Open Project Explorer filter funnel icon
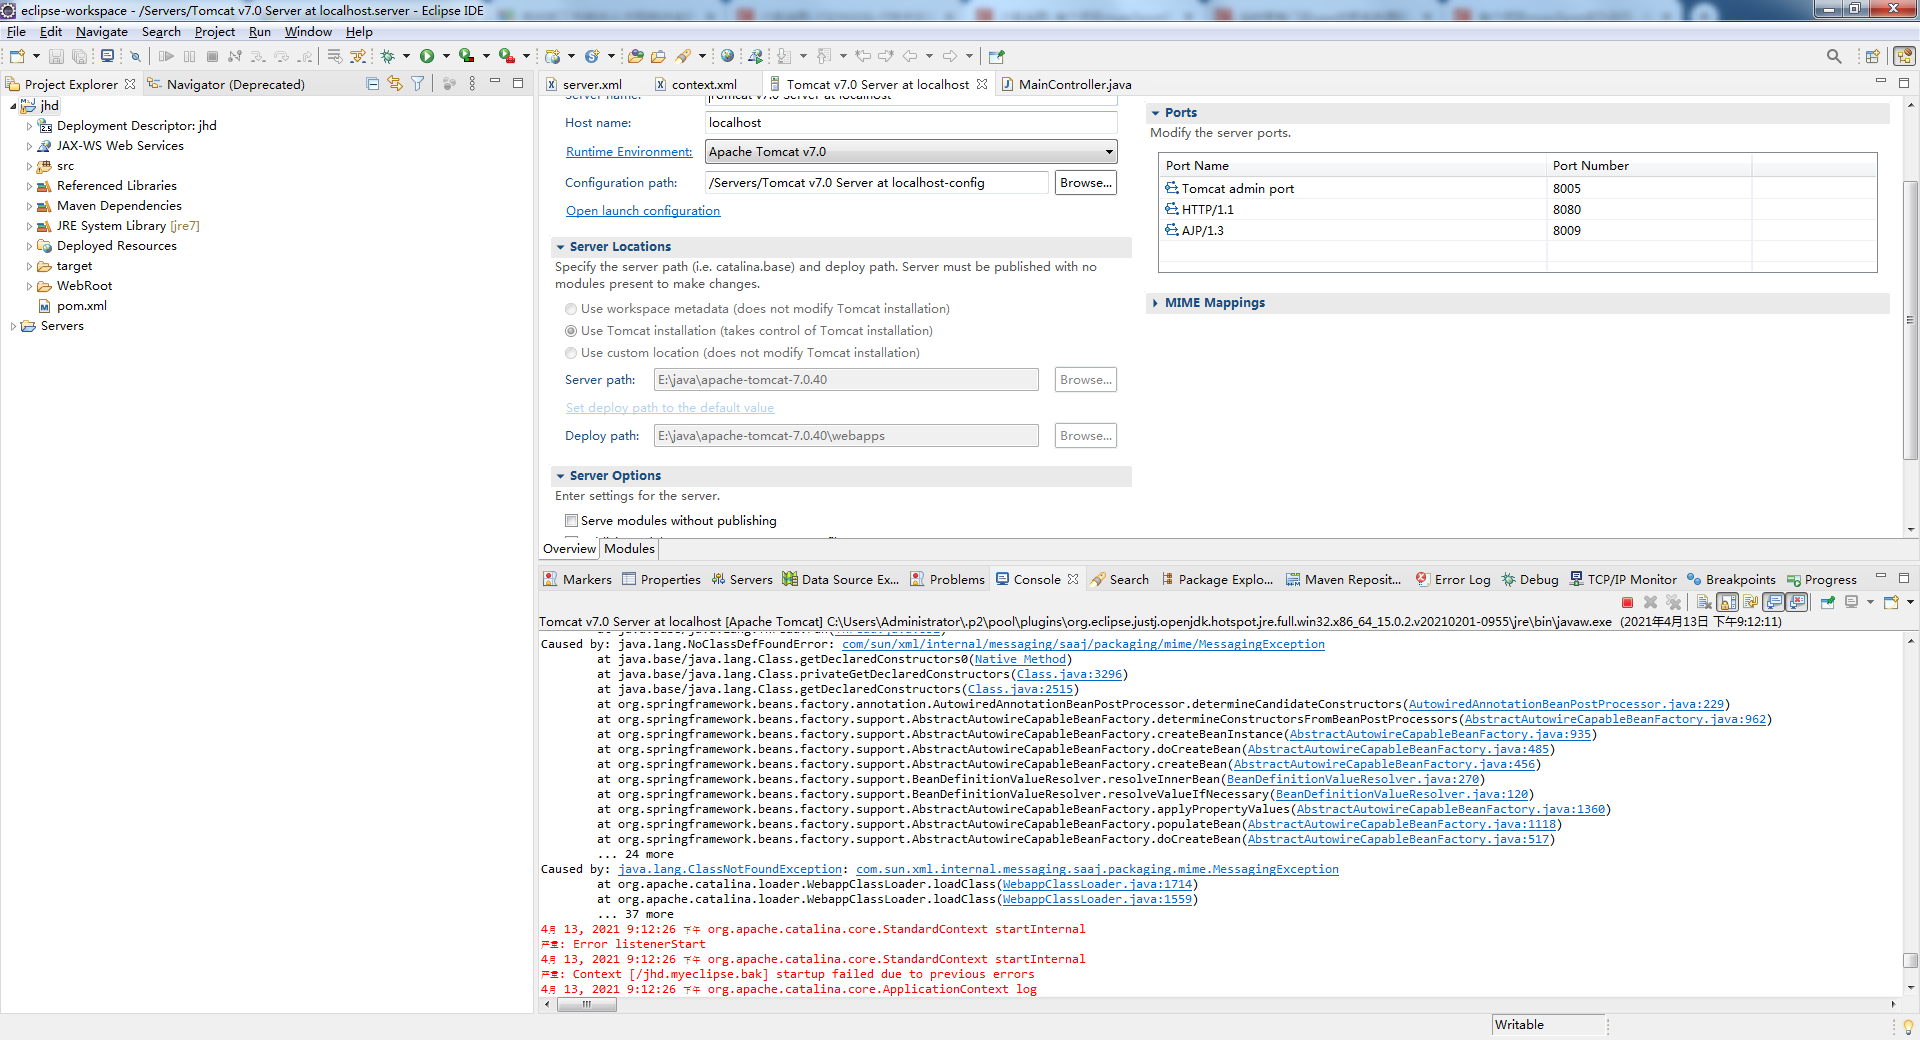This screenshot has height=1040, width=1920. coord(418,84)
